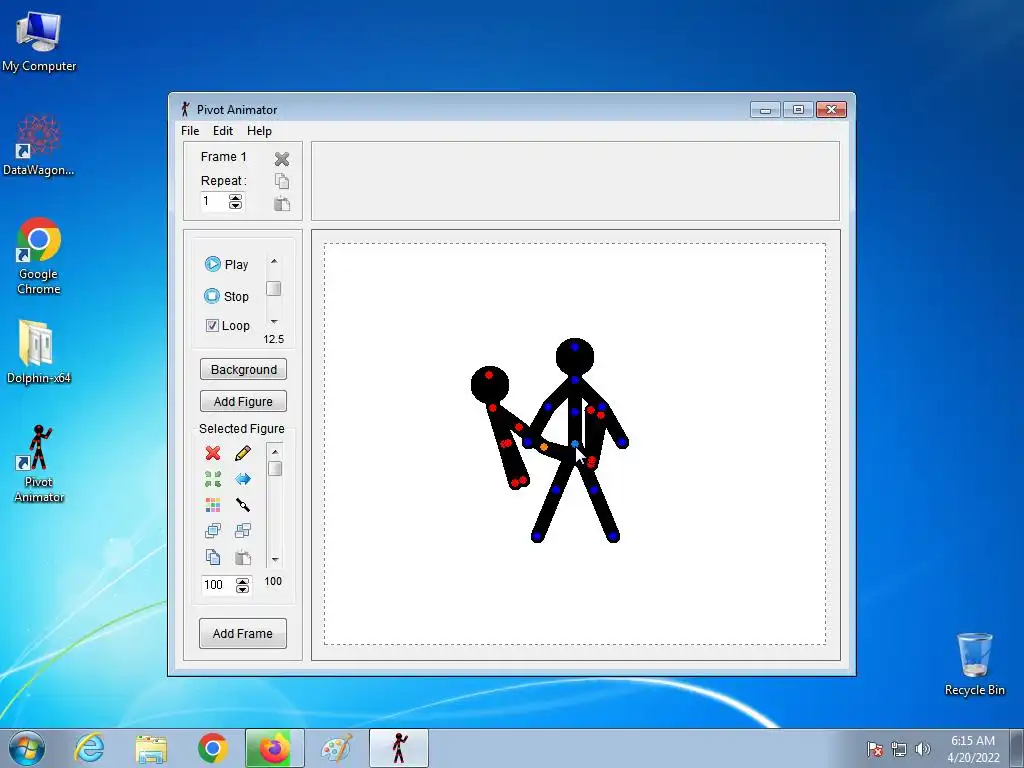This screenshot has width=1024, height=768.
Task: Copy frame icon below frame delete
Action: 282,181
